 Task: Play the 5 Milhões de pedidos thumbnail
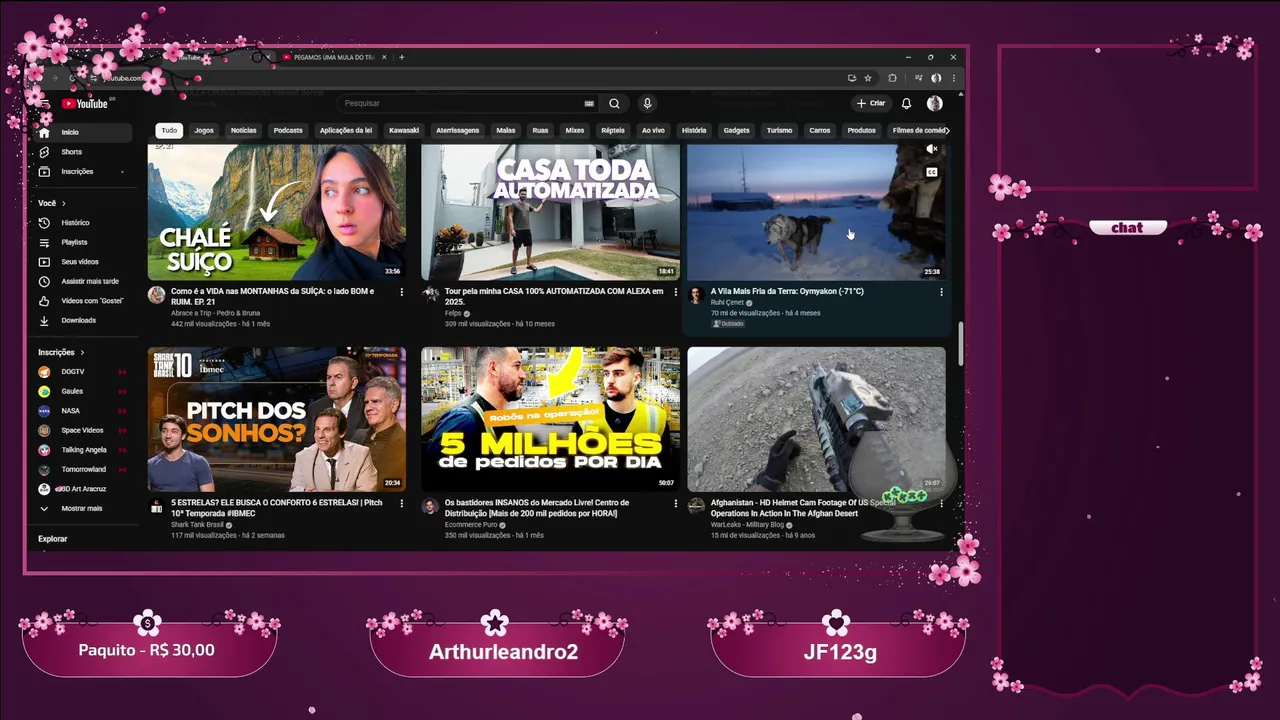tap(550, 419)
